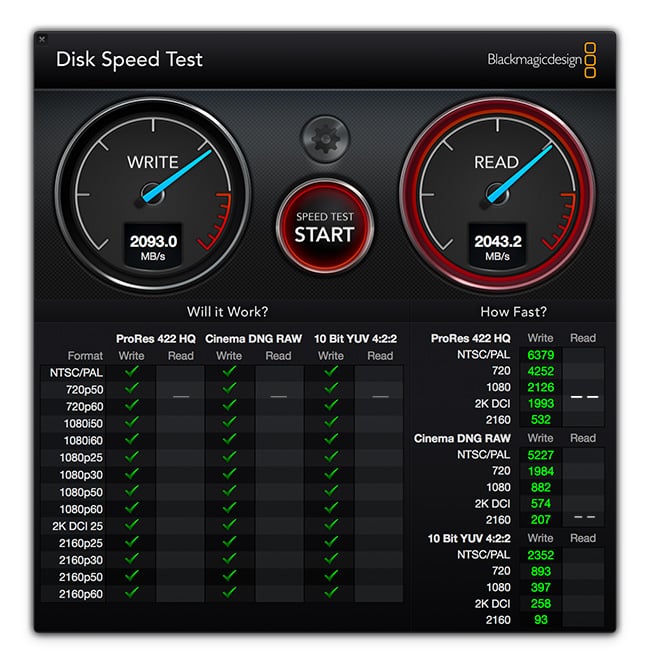Click ProRes write checkmark for 2K DCI 25
The image size is (650, 670).
coord(132,525)
